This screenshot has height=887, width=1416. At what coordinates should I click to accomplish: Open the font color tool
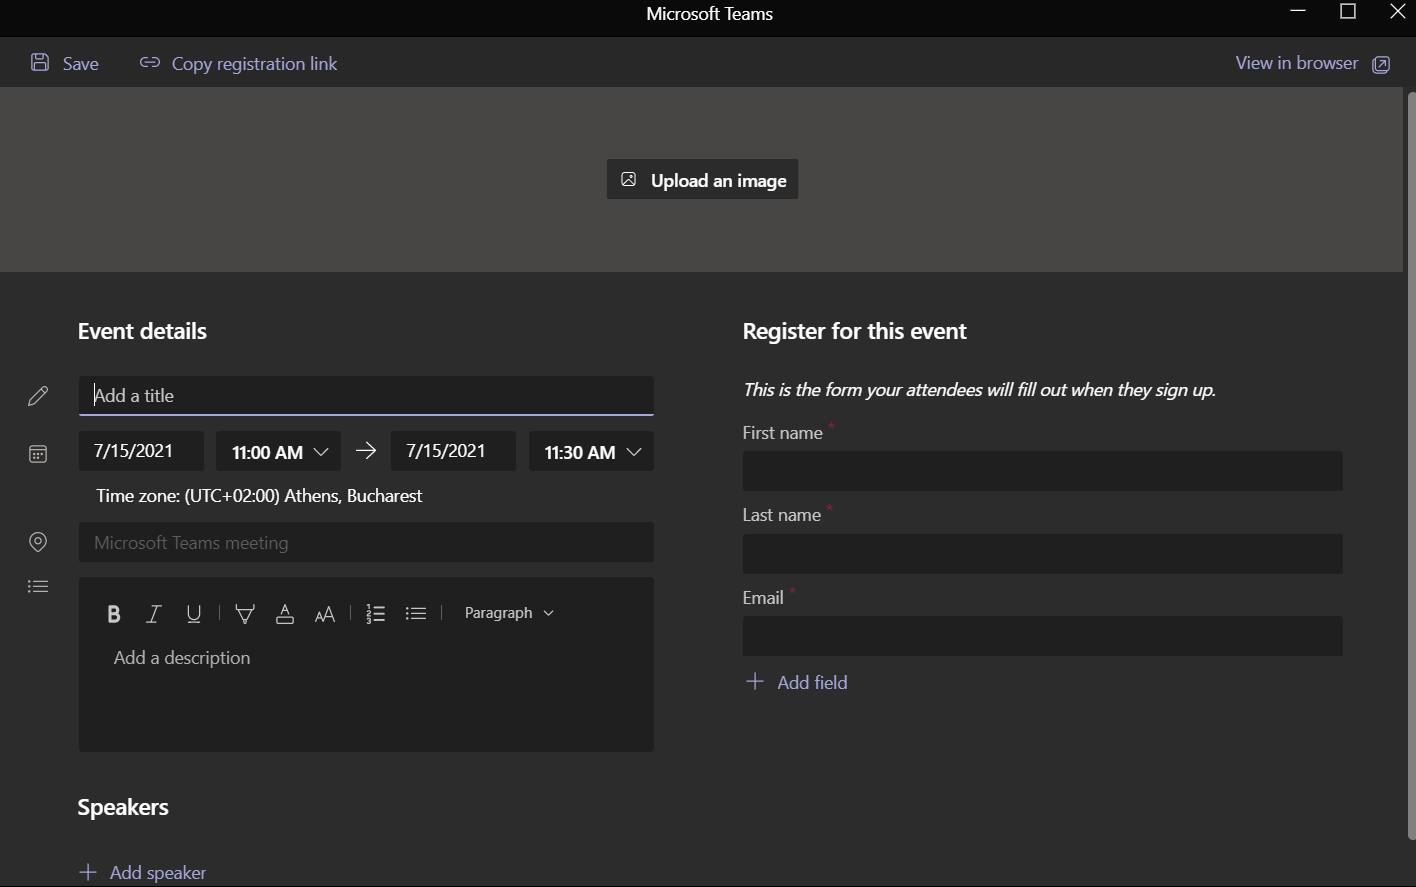click(x=285, y=614)
